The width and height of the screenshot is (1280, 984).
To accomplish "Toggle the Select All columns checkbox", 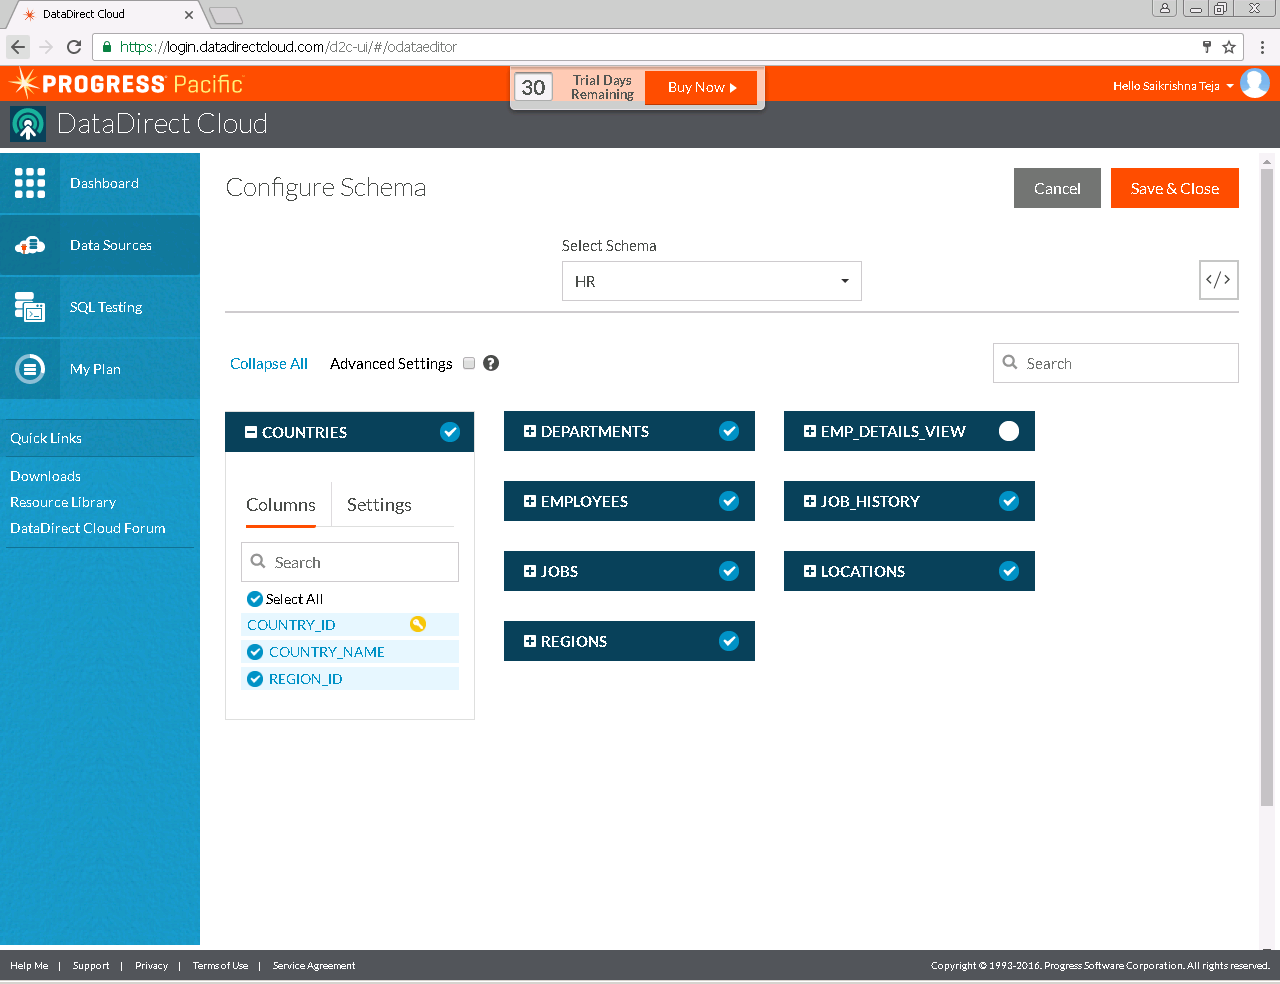I will [255, 599].
